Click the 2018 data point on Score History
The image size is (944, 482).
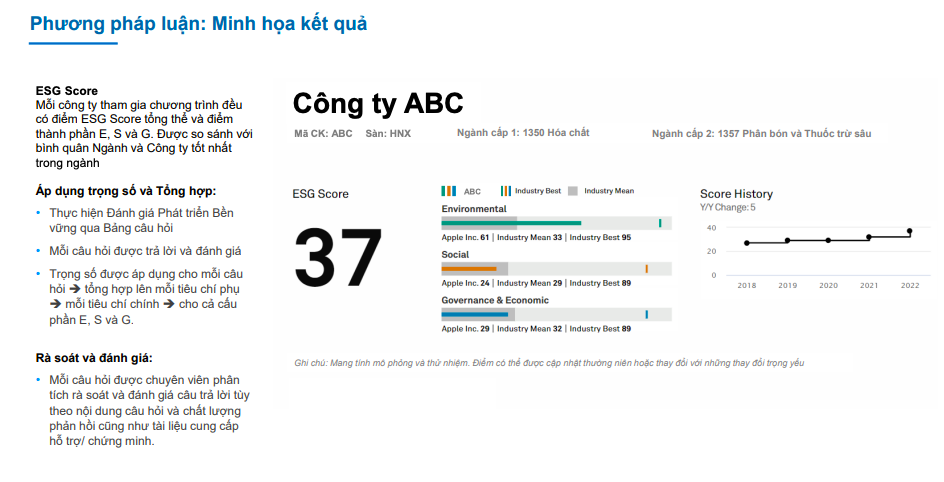tap(747, 243)
